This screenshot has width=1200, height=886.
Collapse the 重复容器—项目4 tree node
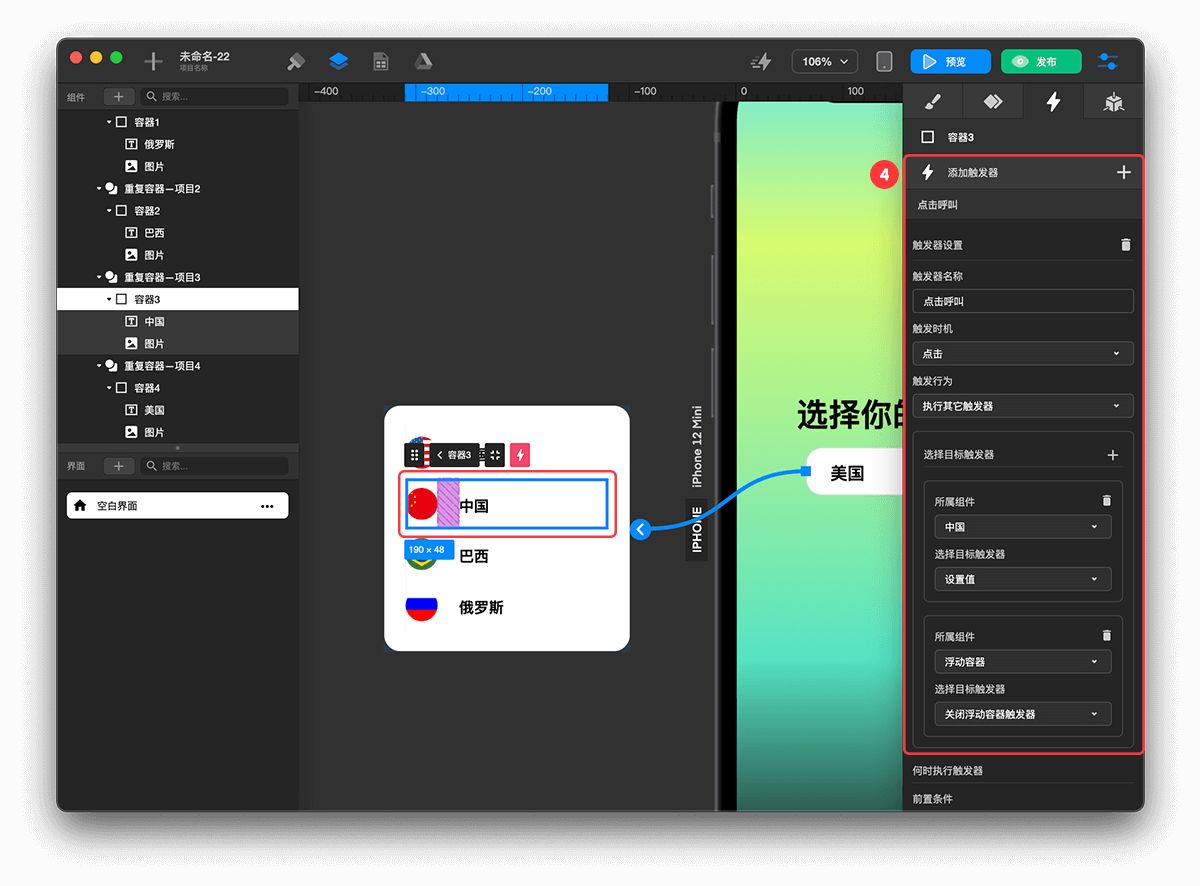tap(99, 366)
